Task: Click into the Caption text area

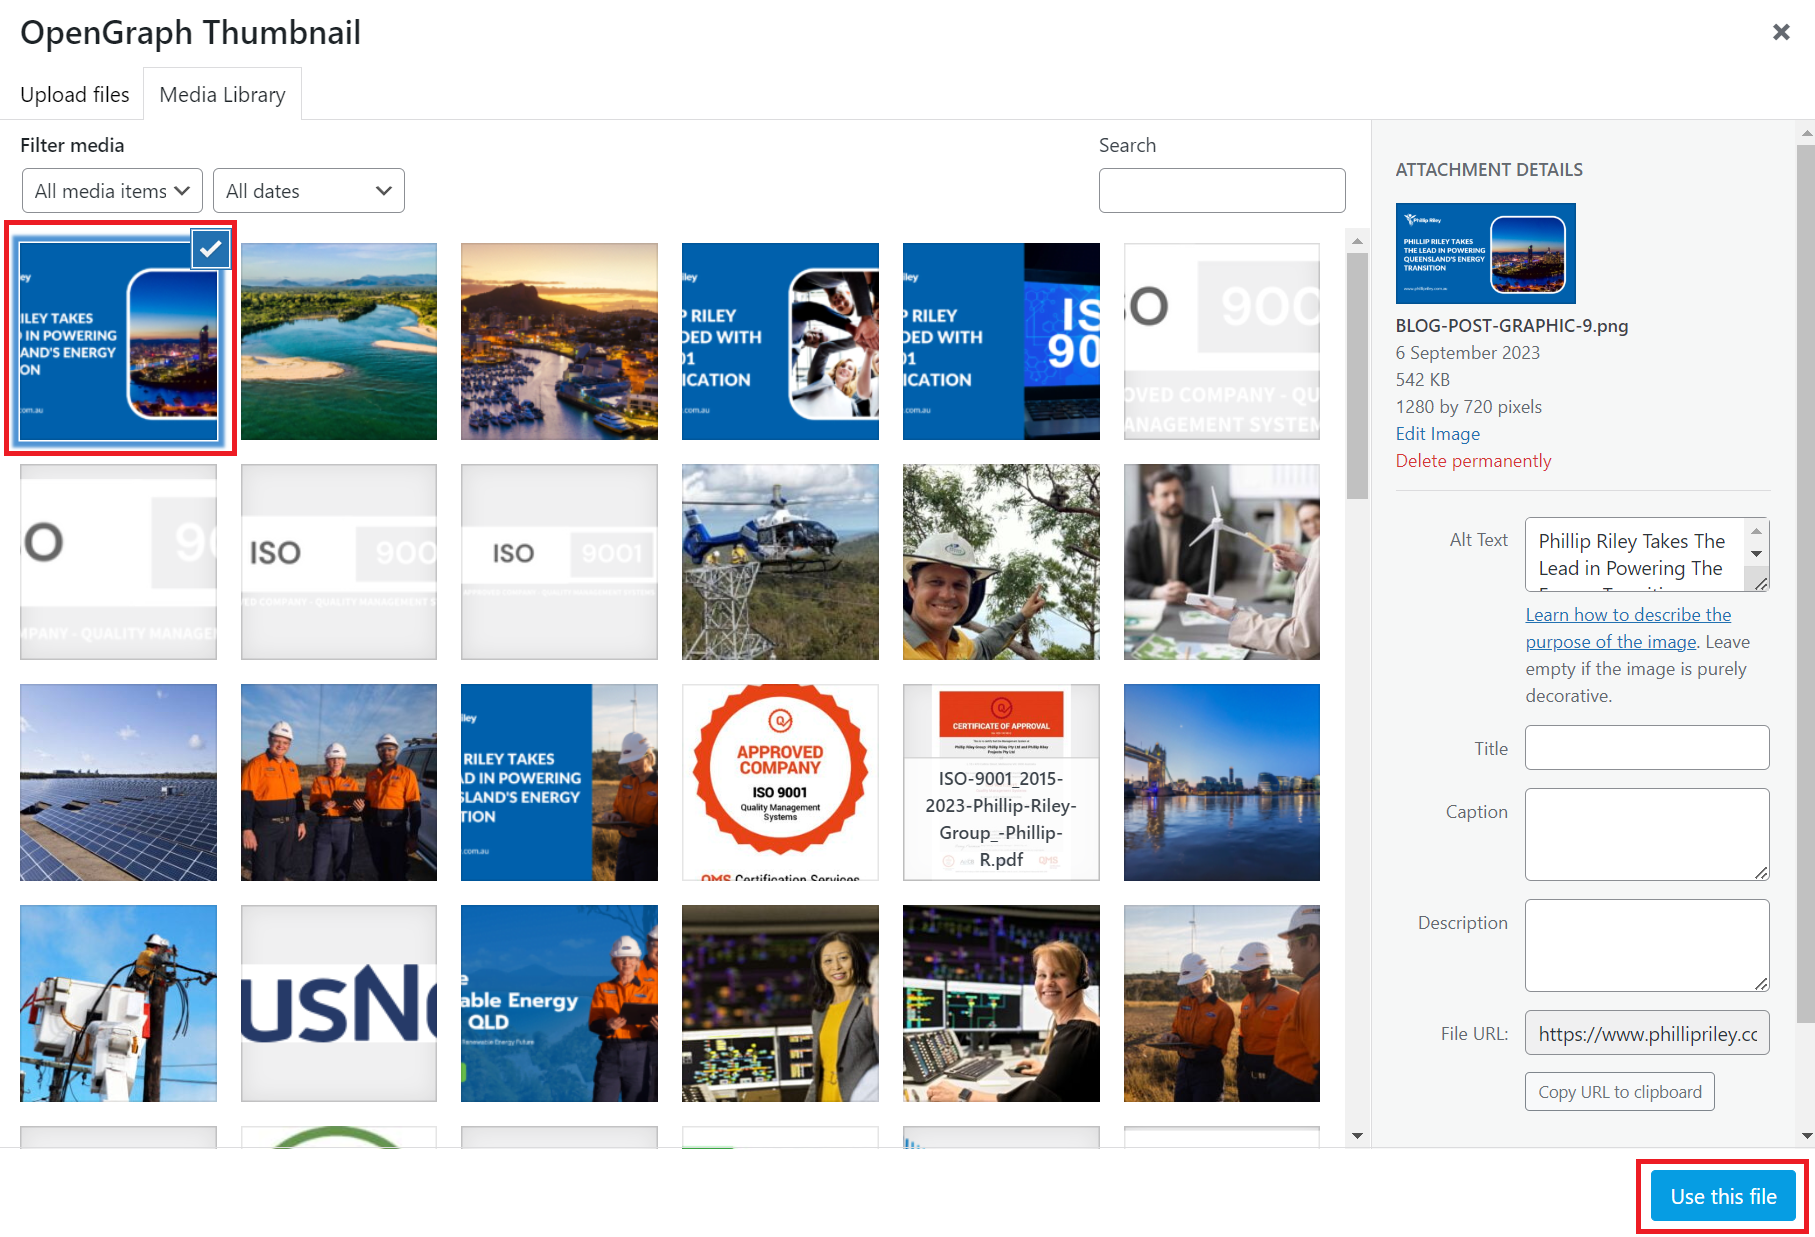Action: tap(1647, 834)
